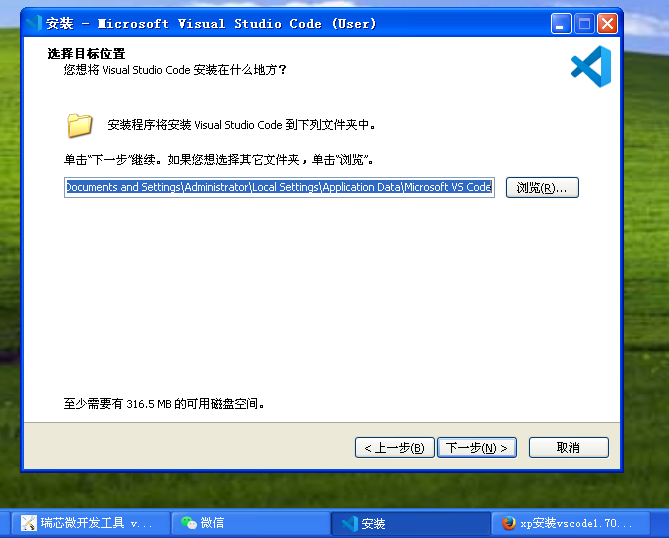This screenshot has width=669, height=538.
Task: Go back with the 上一步 button
Action: click(394, 448)
